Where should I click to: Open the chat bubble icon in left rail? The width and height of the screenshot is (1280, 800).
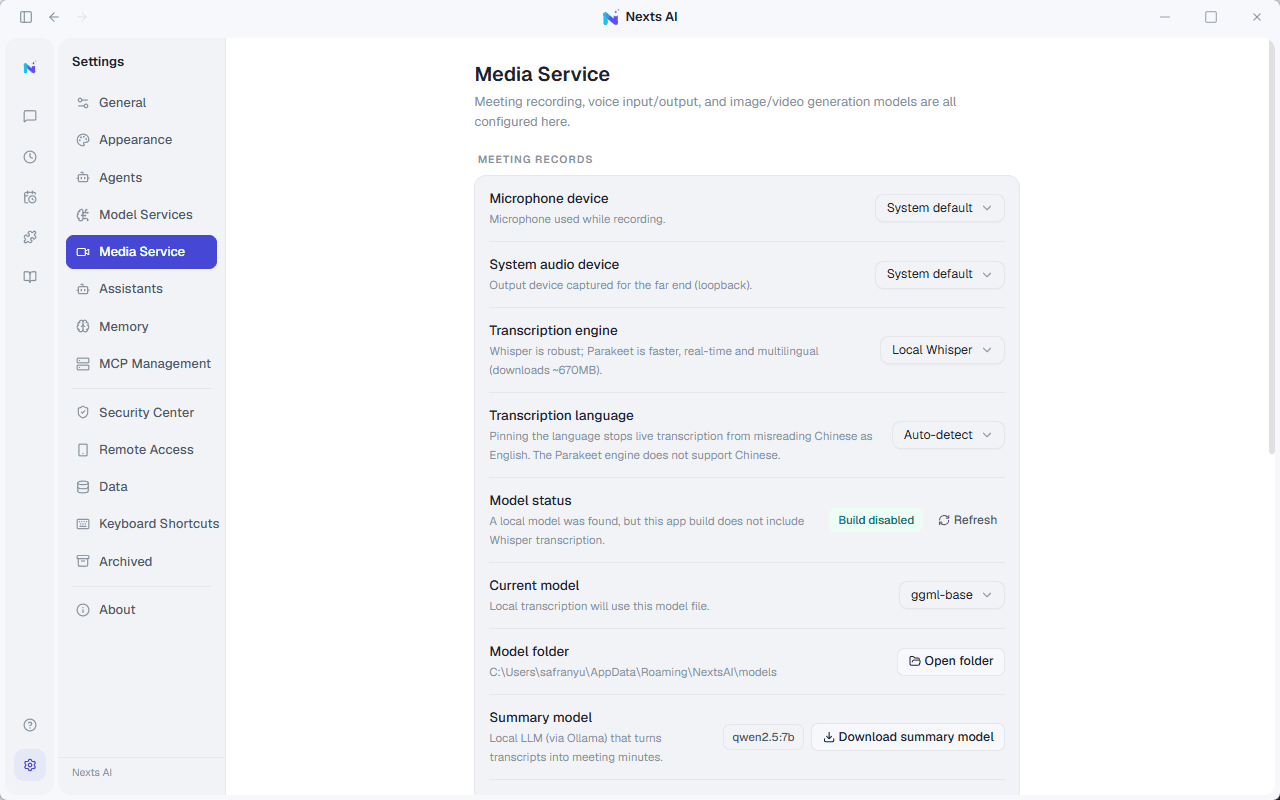30,116
